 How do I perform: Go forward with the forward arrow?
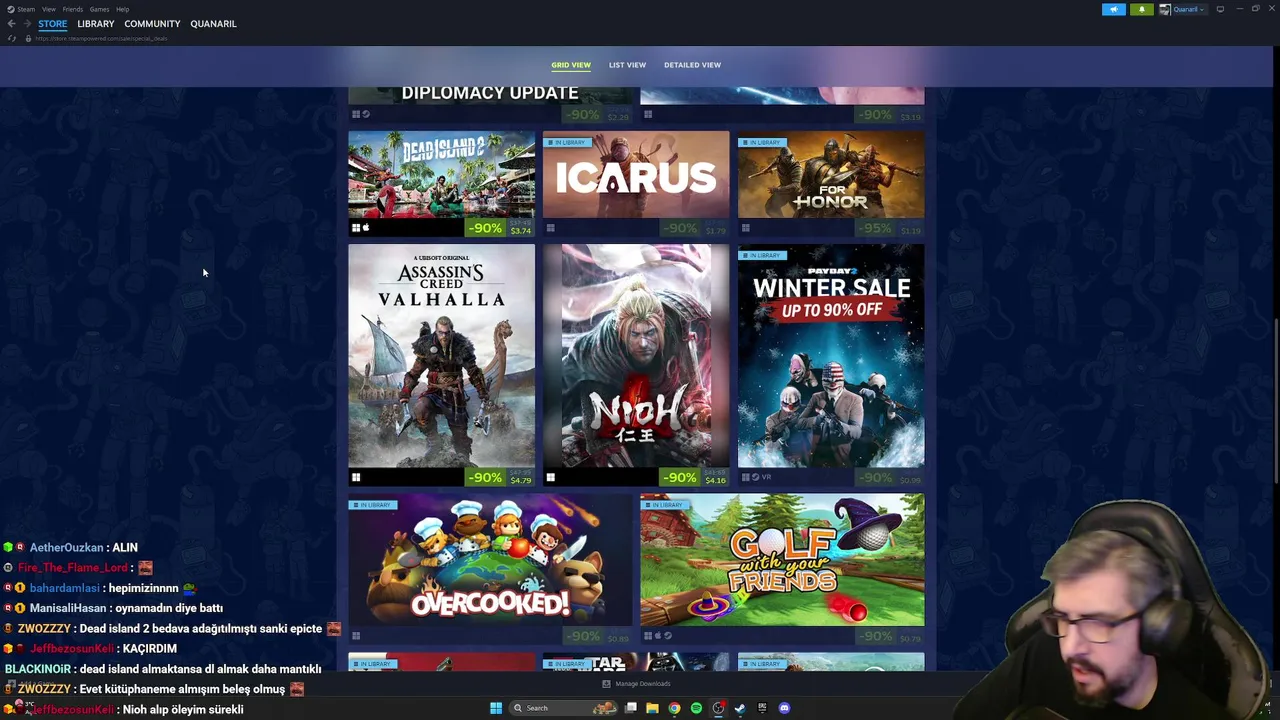click(x=26, y=24)
